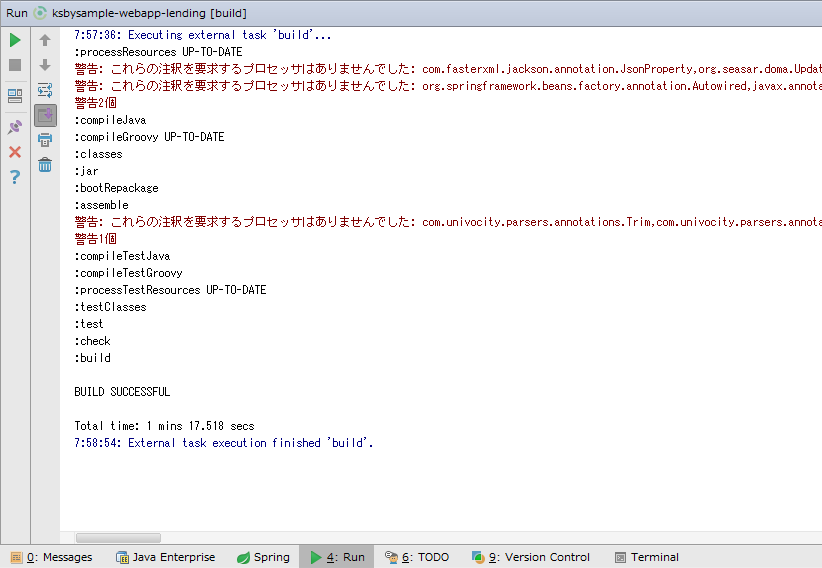The width and height of the screenshot is (822, 568).
Task: Clear console with the trash icon
Action: click(x=45, y=165)
